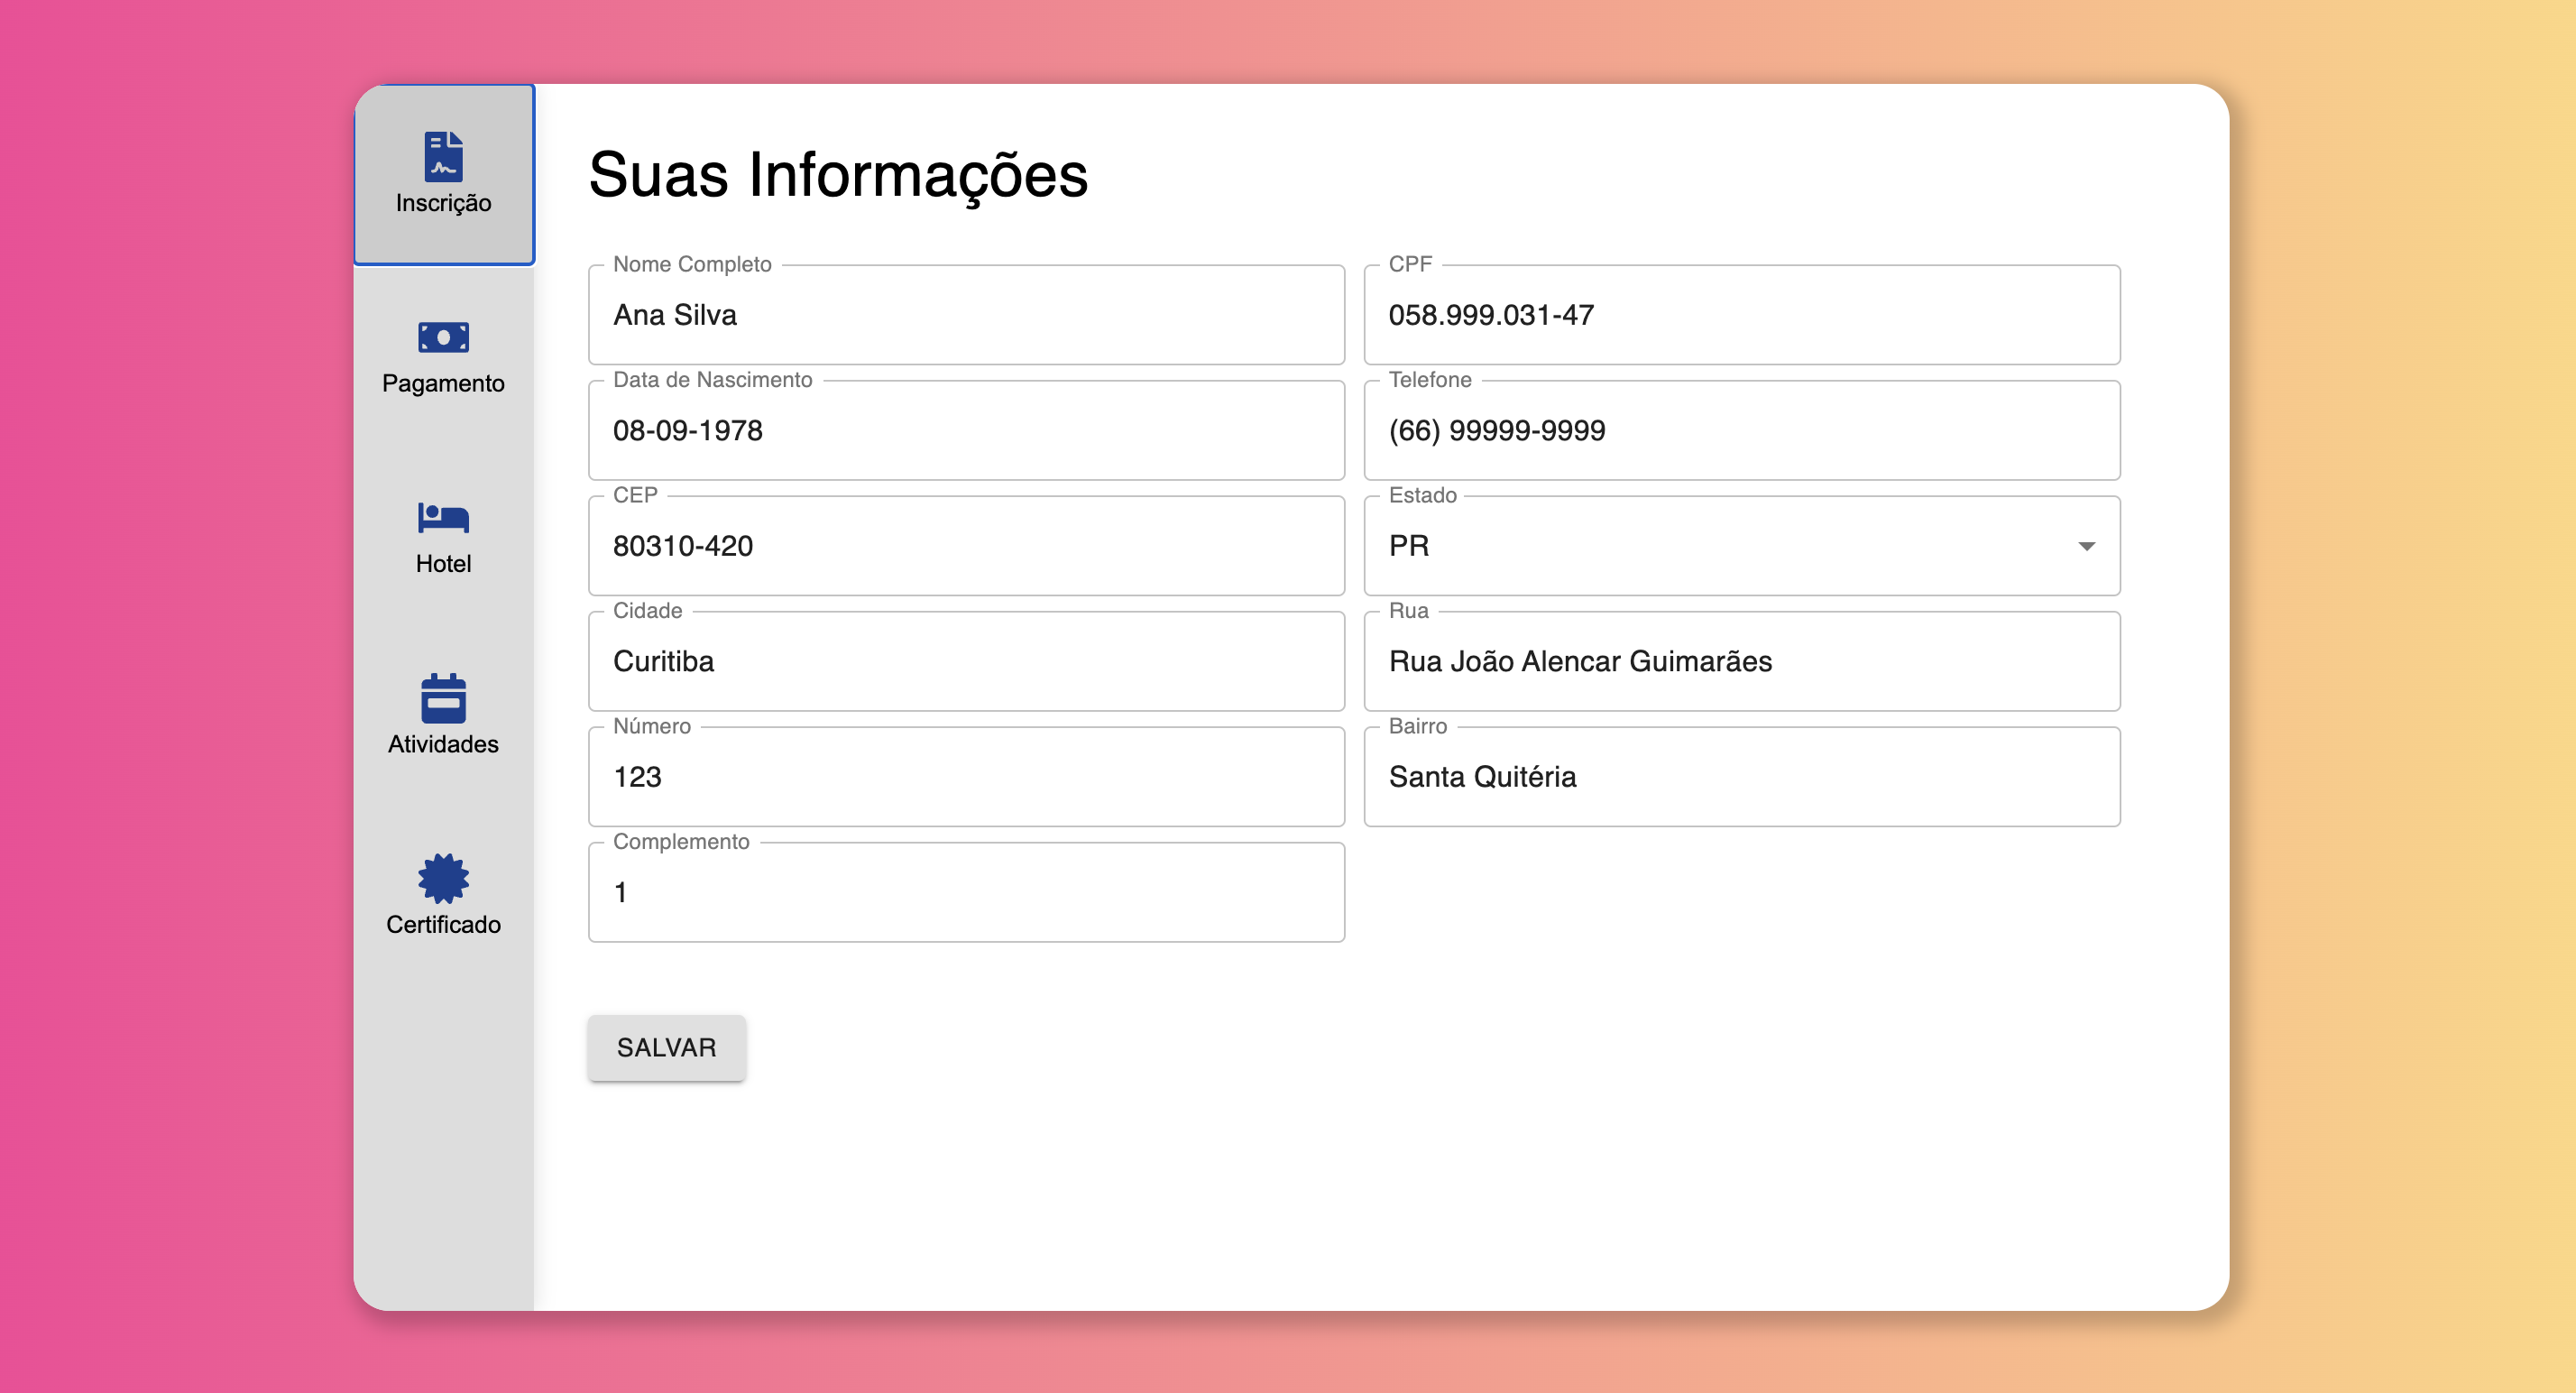The width and height of the screenshot is (2576, 1393).
Task: Switch to the Atividades label tab
Action: click(x=443, y=745)
